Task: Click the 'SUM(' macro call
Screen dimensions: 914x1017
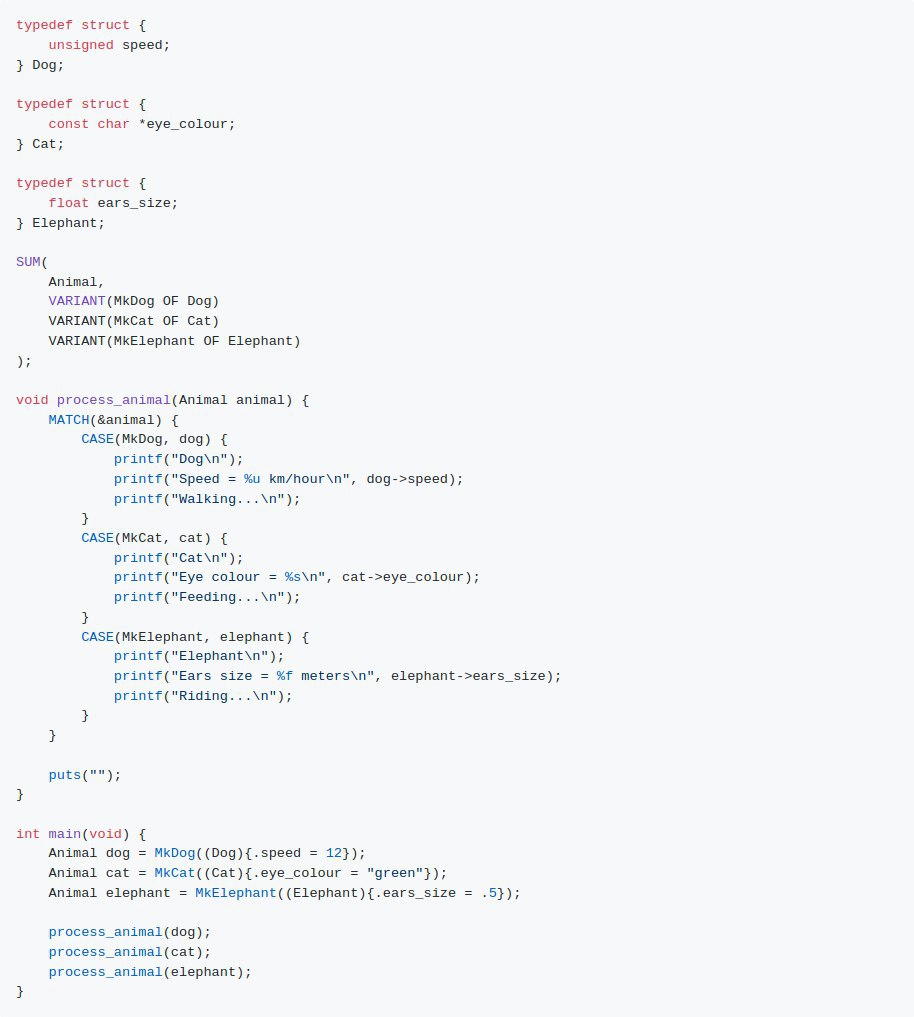Action: point(32,262)
